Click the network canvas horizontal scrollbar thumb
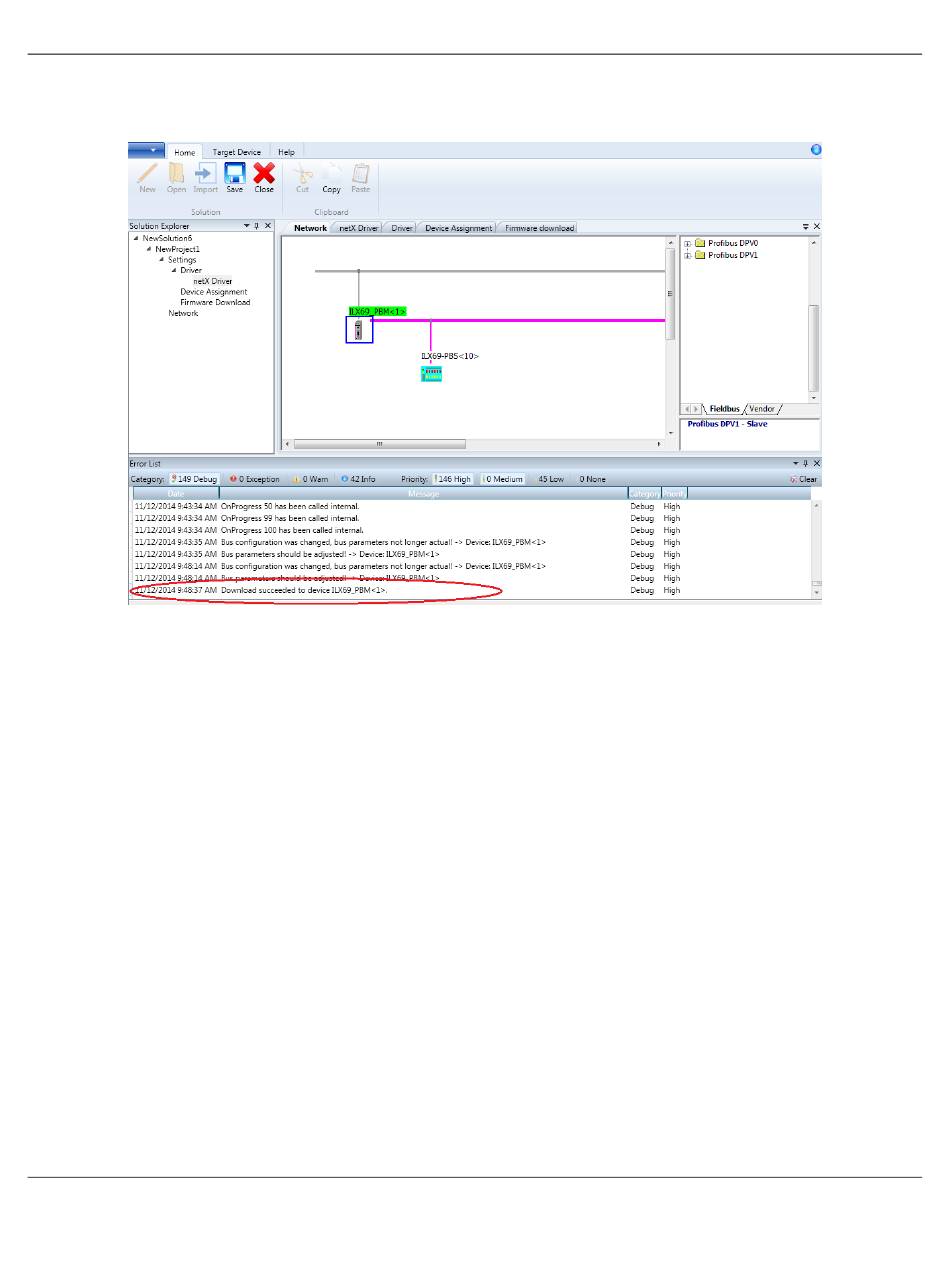Screen dimensions: 950x1267 coord(379,443)
